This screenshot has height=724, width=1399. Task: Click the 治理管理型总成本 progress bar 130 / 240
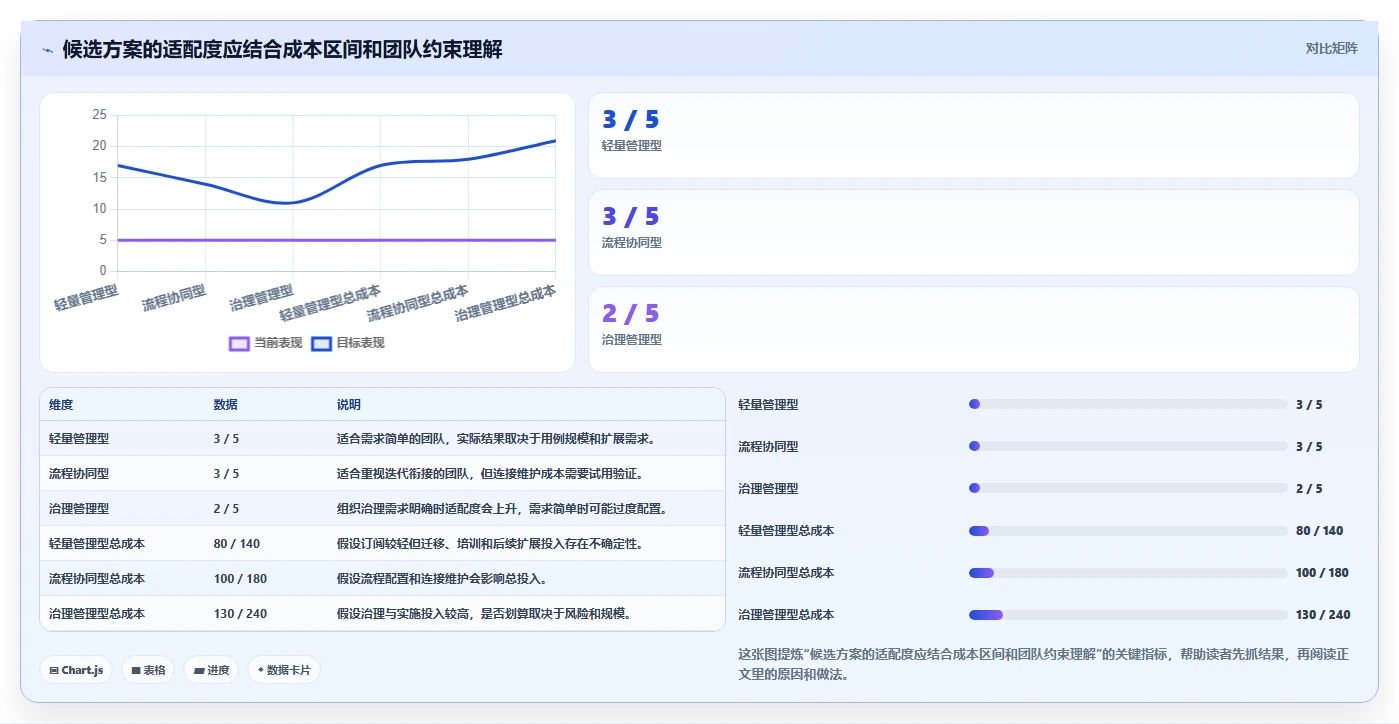pos(1128,615)
